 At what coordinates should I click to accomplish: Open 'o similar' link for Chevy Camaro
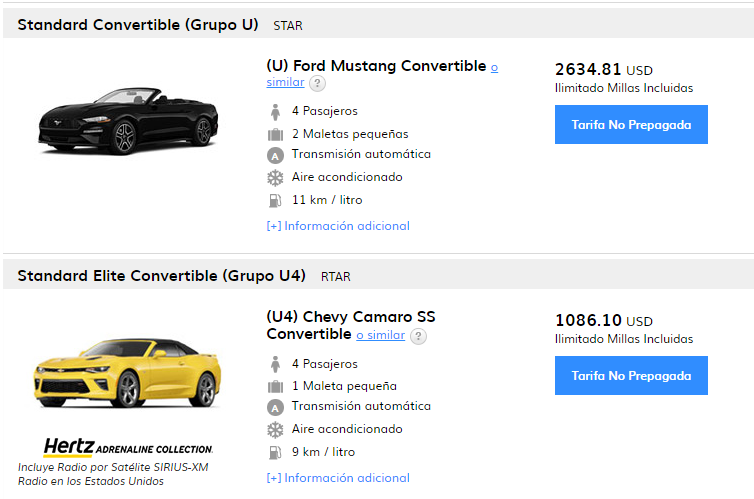coord(380,335)
